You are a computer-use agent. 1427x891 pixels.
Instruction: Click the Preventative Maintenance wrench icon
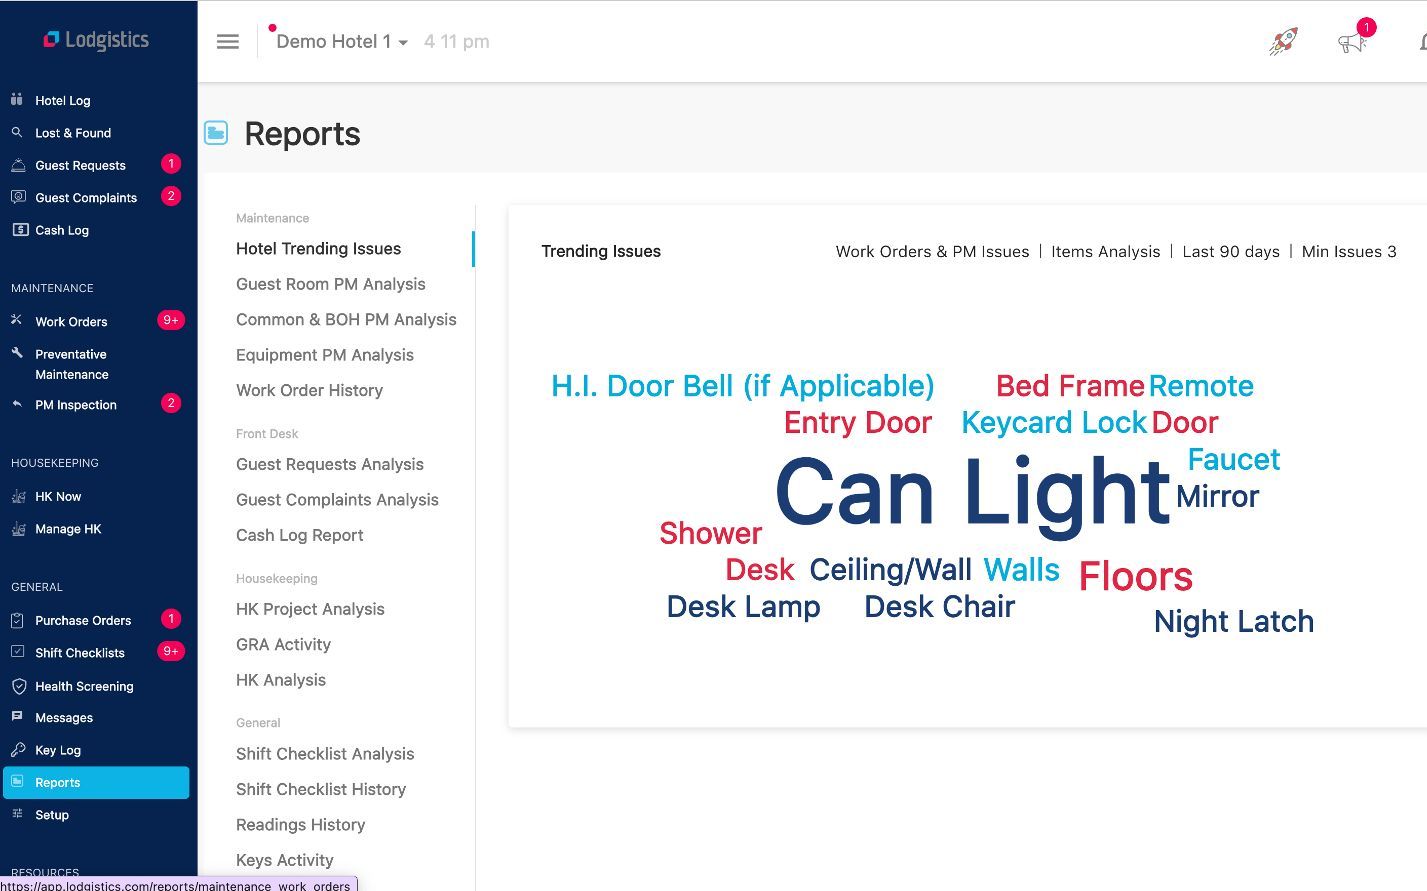coord(17,353)
